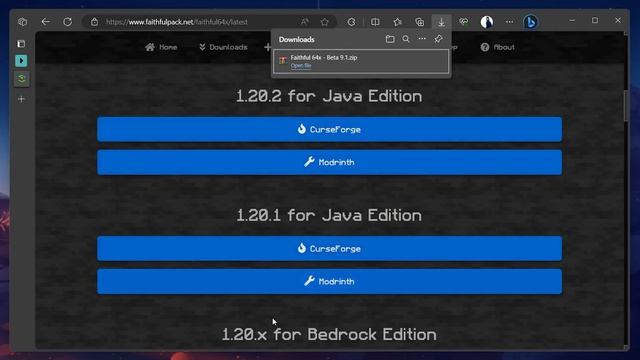Click the page vertical scrollbar thumb
The image size is (640, 360).
pos(626,105)
